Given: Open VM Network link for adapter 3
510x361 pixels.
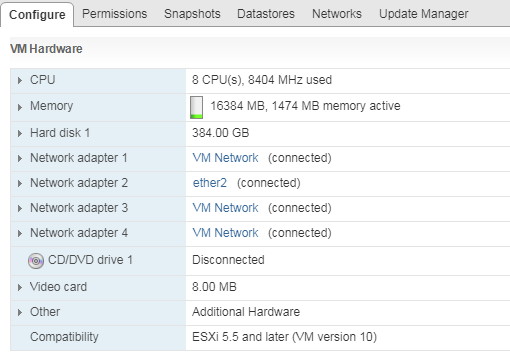Looking at the screenshot, I should pos(225,208).
